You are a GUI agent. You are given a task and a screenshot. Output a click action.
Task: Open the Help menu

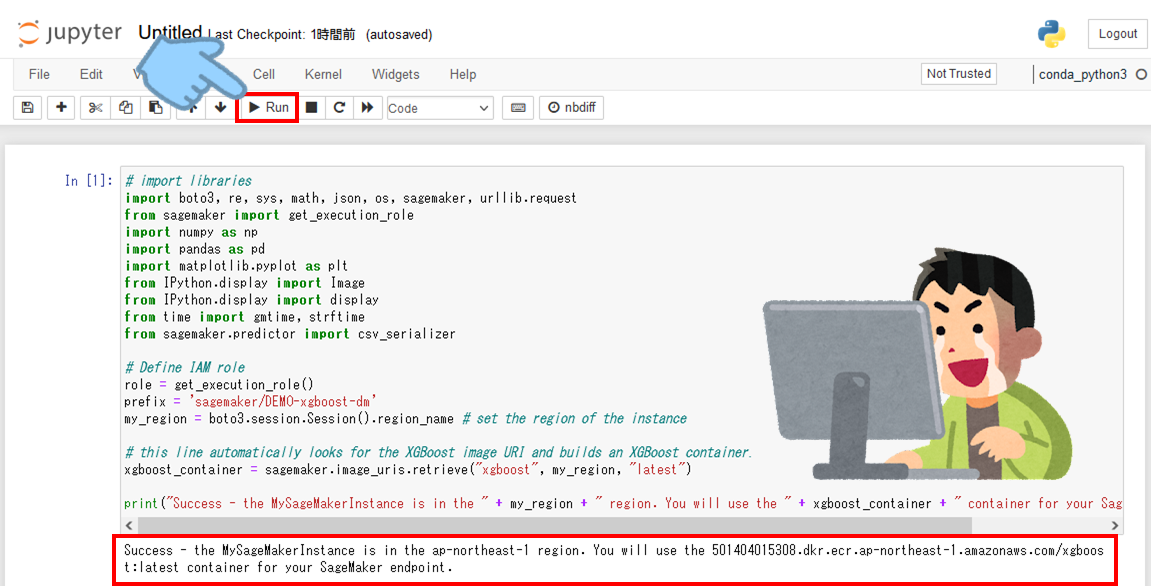click(463, 74)
